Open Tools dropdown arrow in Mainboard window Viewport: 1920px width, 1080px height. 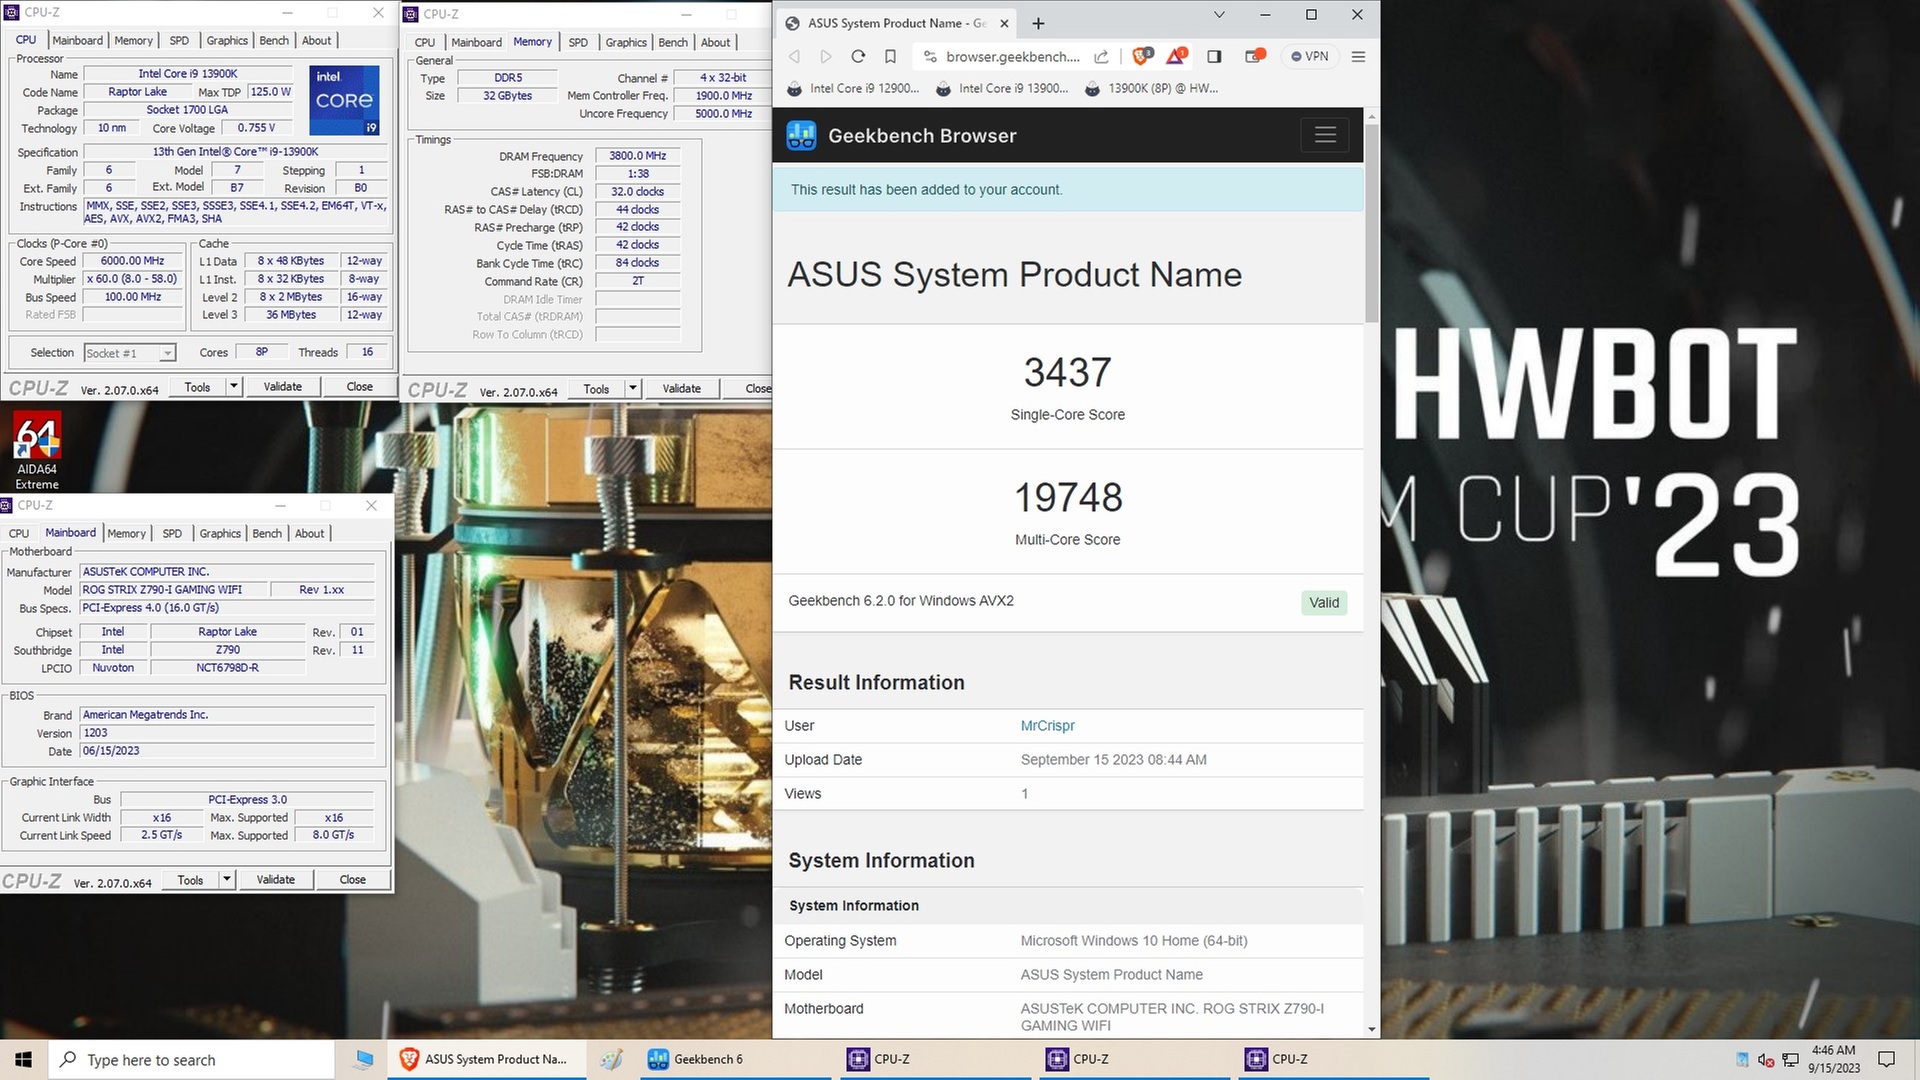pos(227,879)
